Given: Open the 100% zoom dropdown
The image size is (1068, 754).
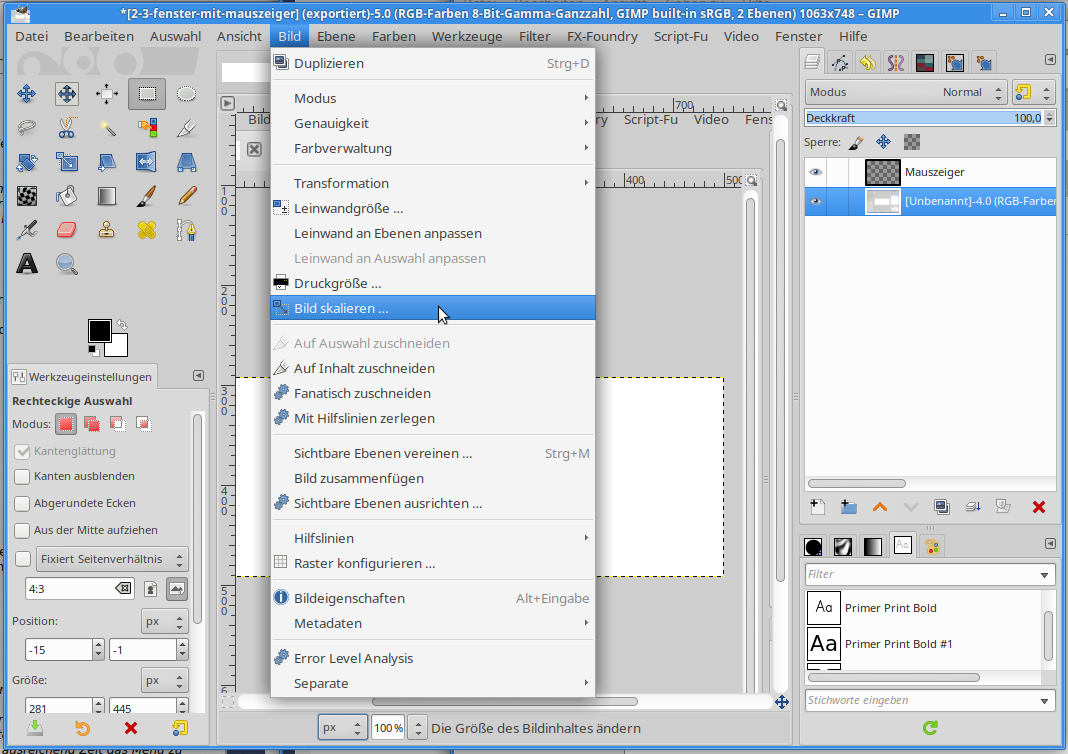Looking at the screenshot, I should 419,728.
